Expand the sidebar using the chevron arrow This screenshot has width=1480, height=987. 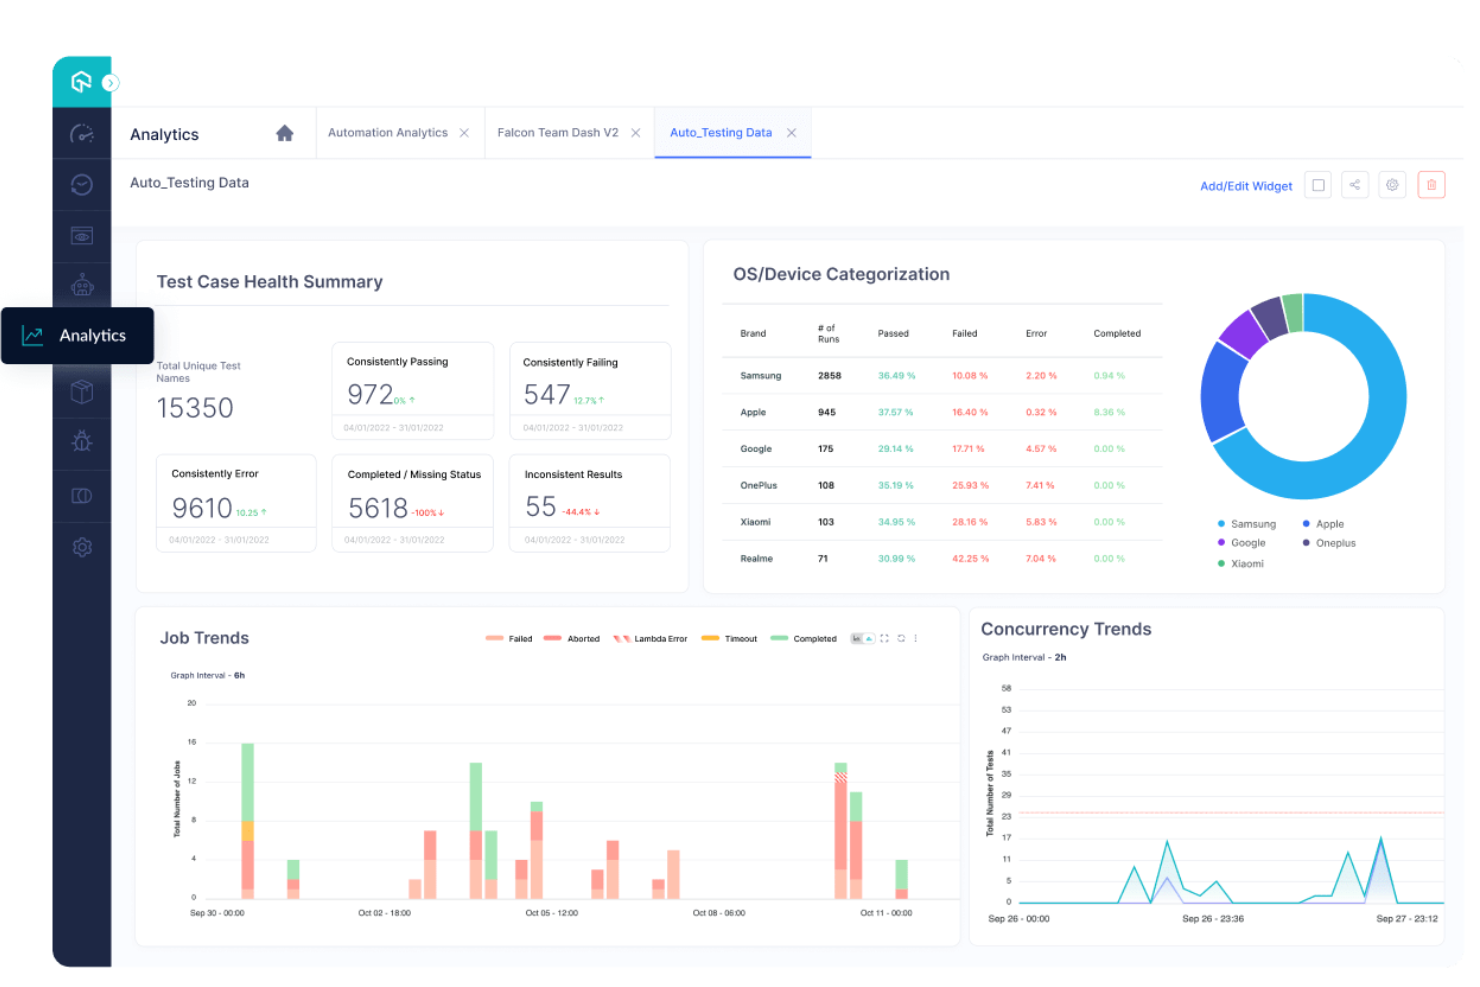click(x=111, y=83)
